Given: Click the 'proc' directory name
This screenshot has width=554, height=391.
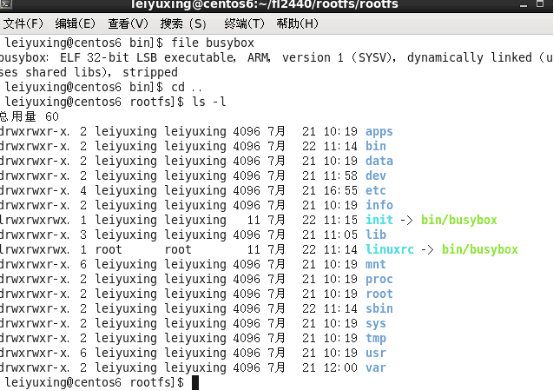Looking at the screenshot, I should point(379,279).
